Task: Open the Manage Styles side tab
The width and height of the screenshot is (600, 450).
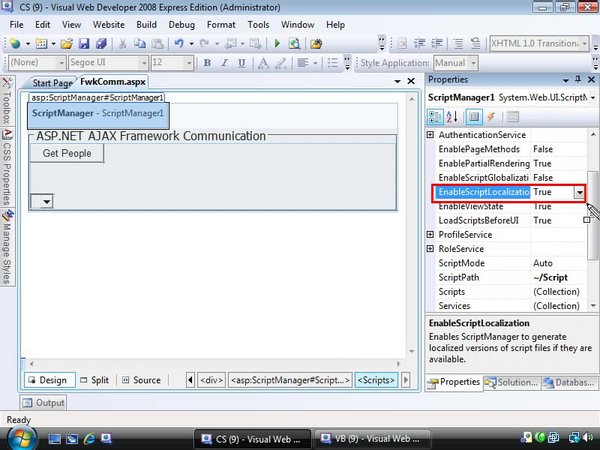Action: click(x=7, y=247)
